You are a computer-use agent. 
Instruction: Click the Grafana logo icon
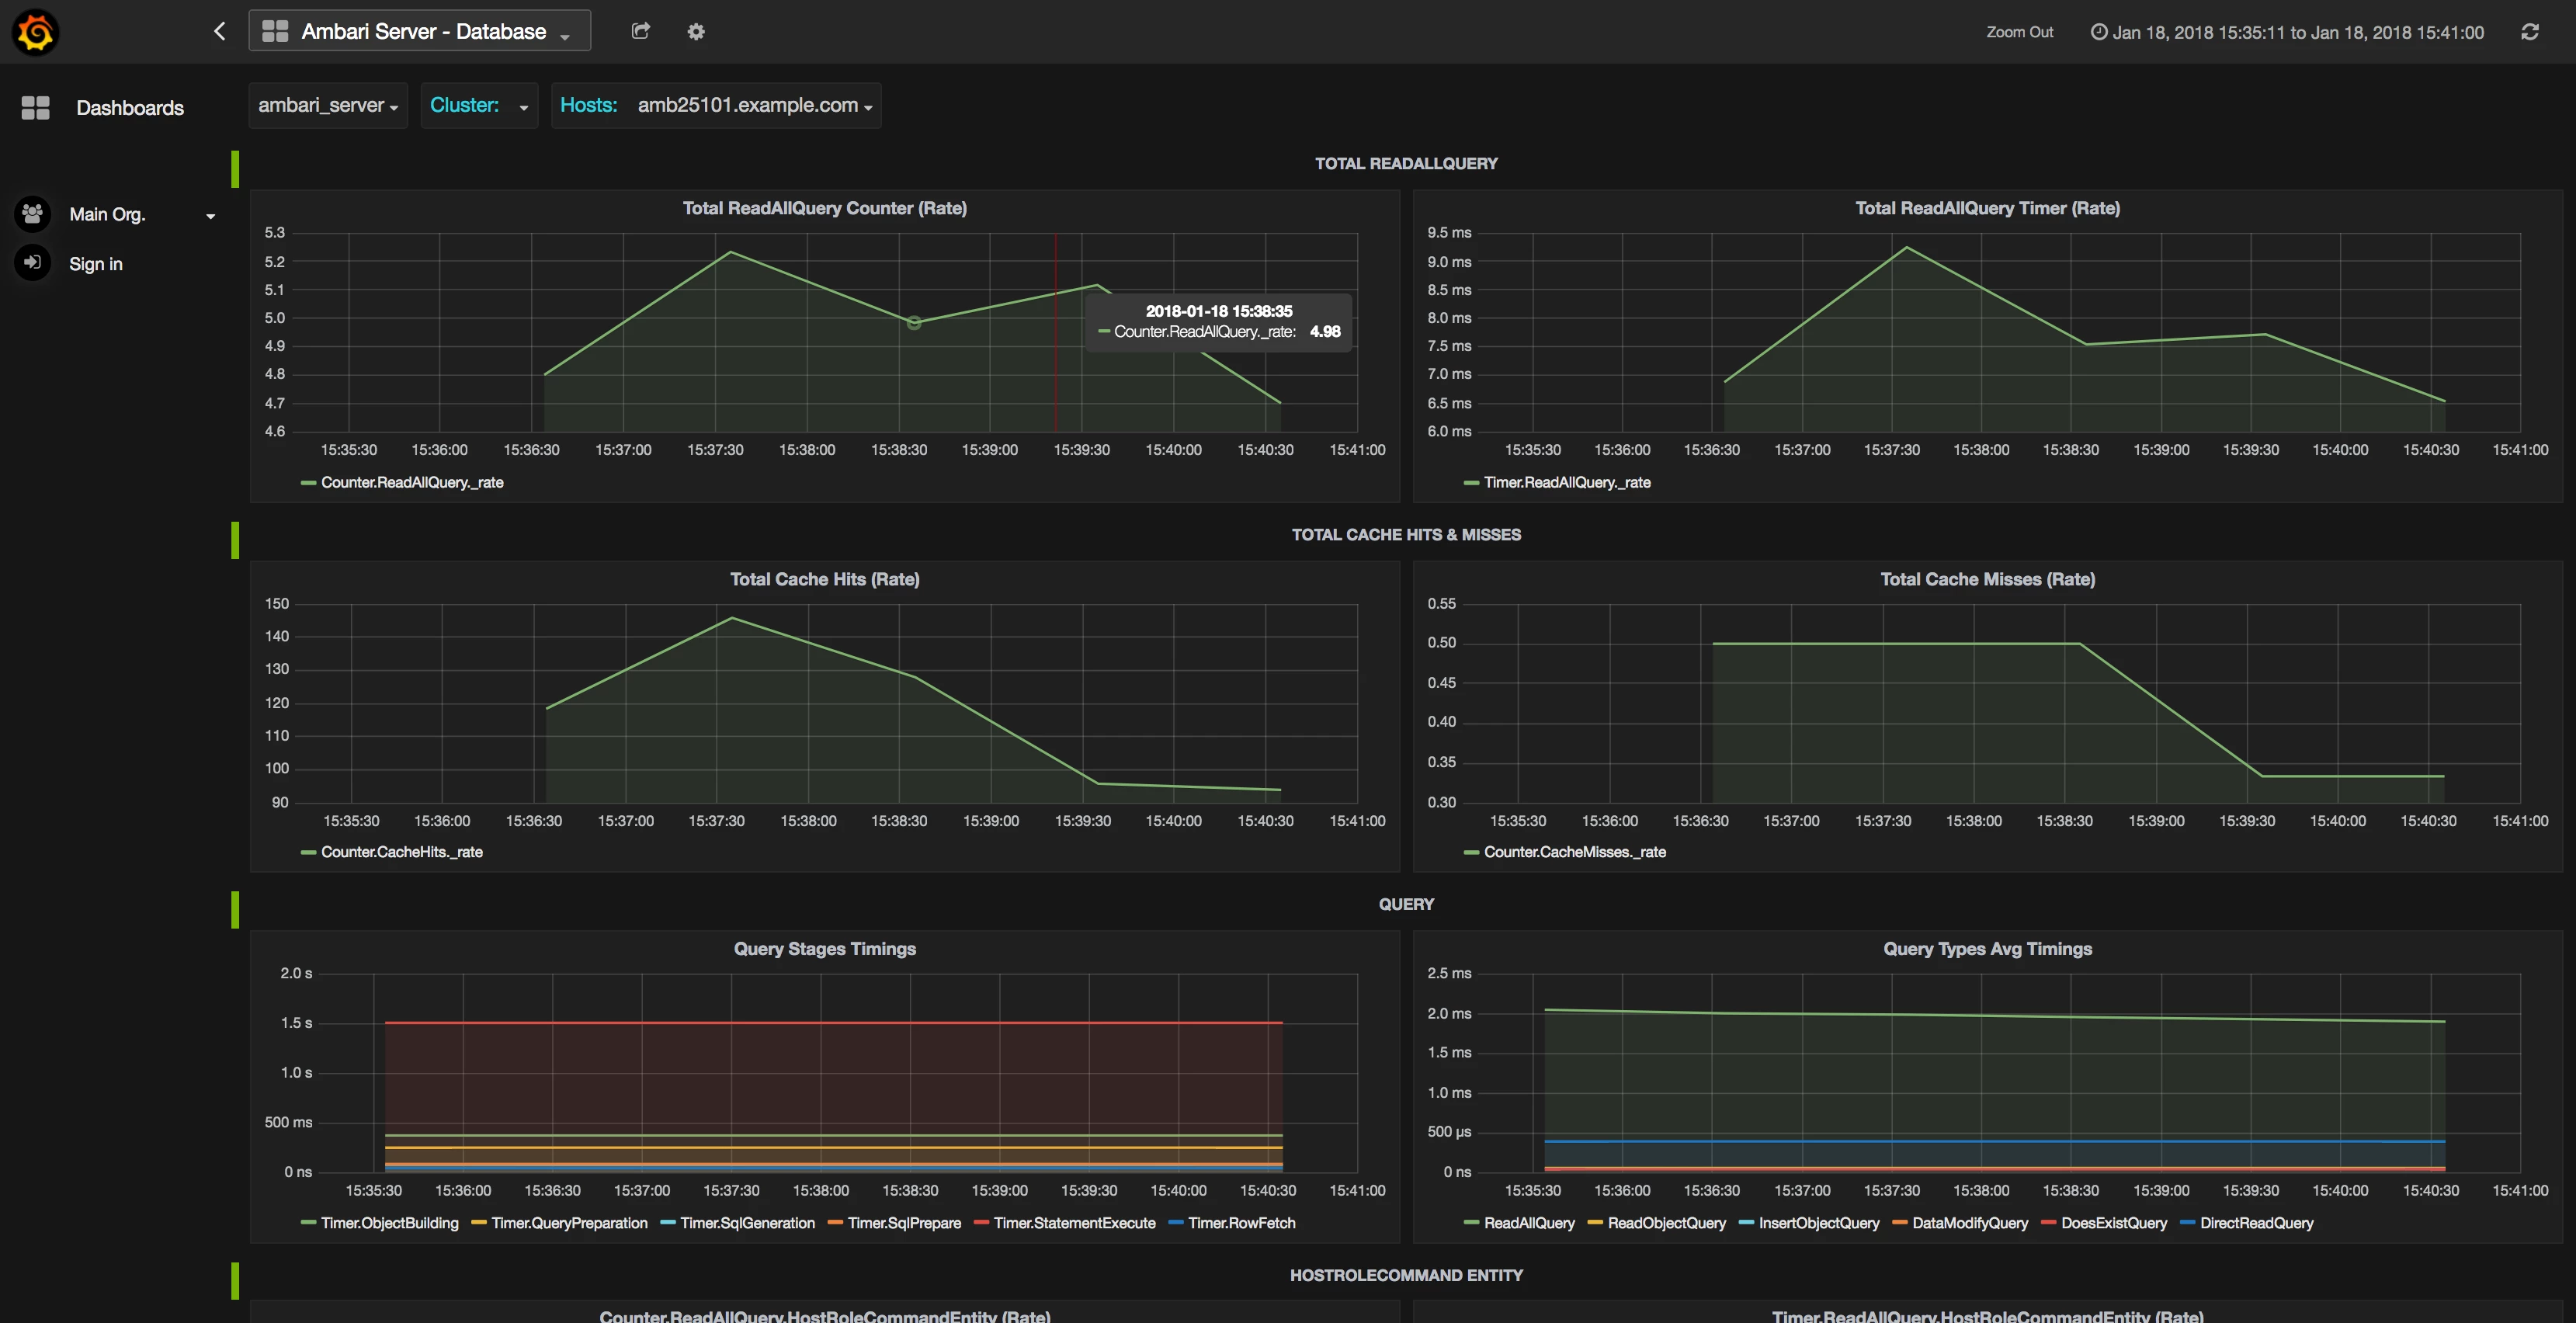pos(35,32)
